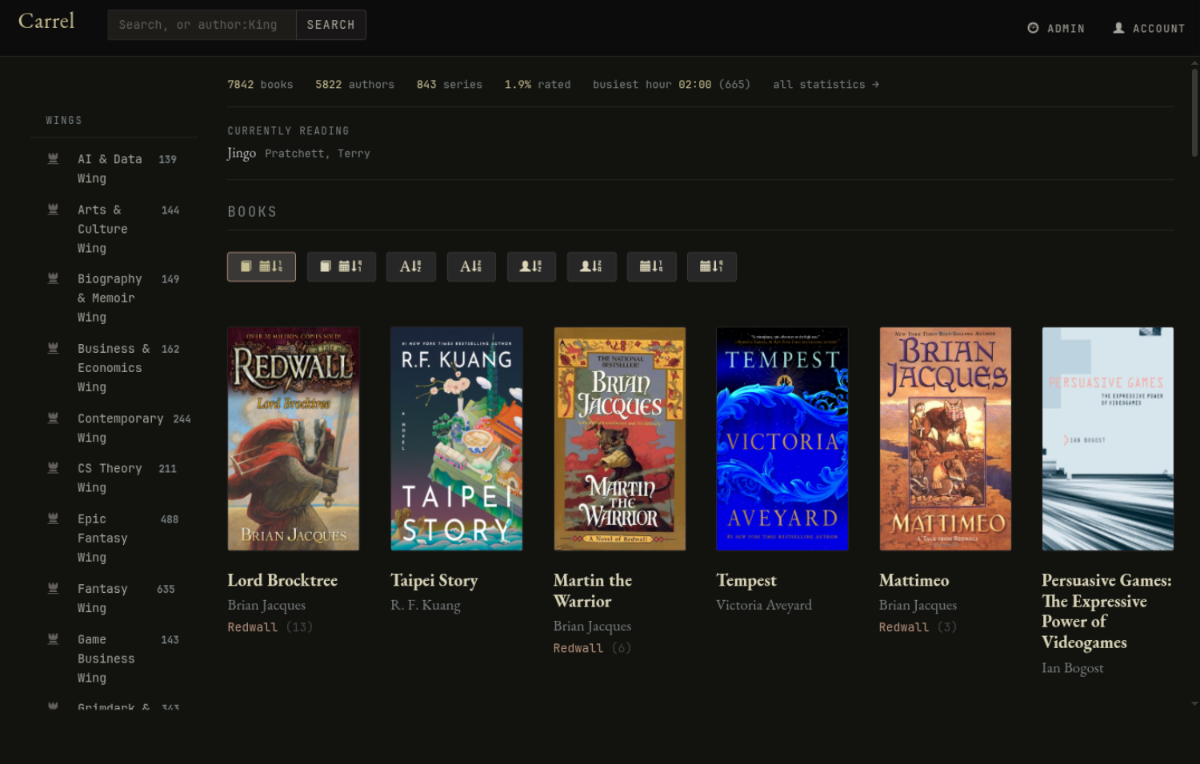Click the Taipei Story title link
Image resolution: width=1200 pixels, height=764 pixels.
(x=434, y=580)
